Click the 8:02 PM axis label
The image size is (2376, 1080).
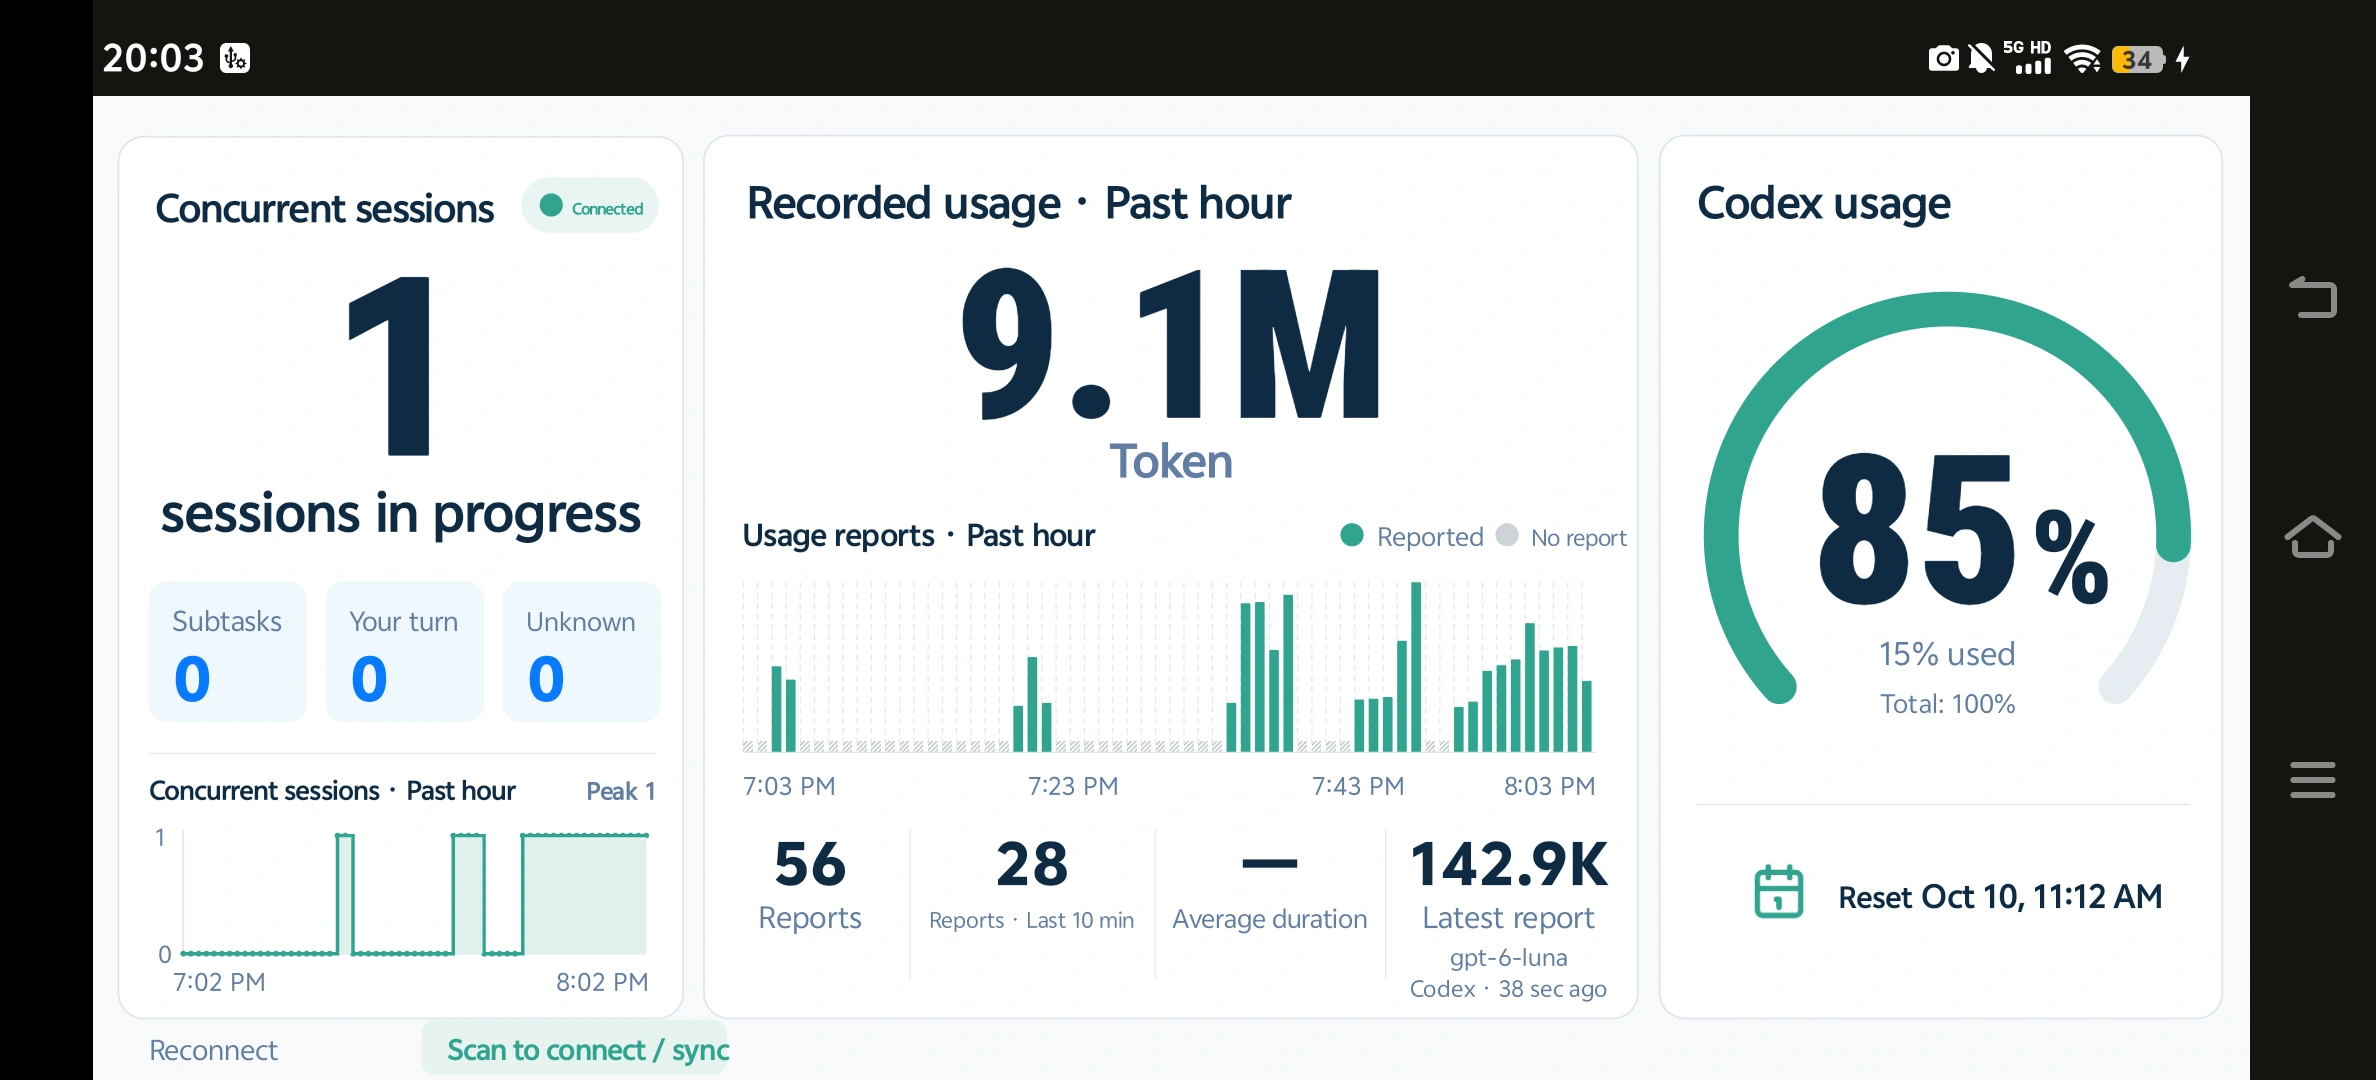pyautogui.click(x=602, y=982)
